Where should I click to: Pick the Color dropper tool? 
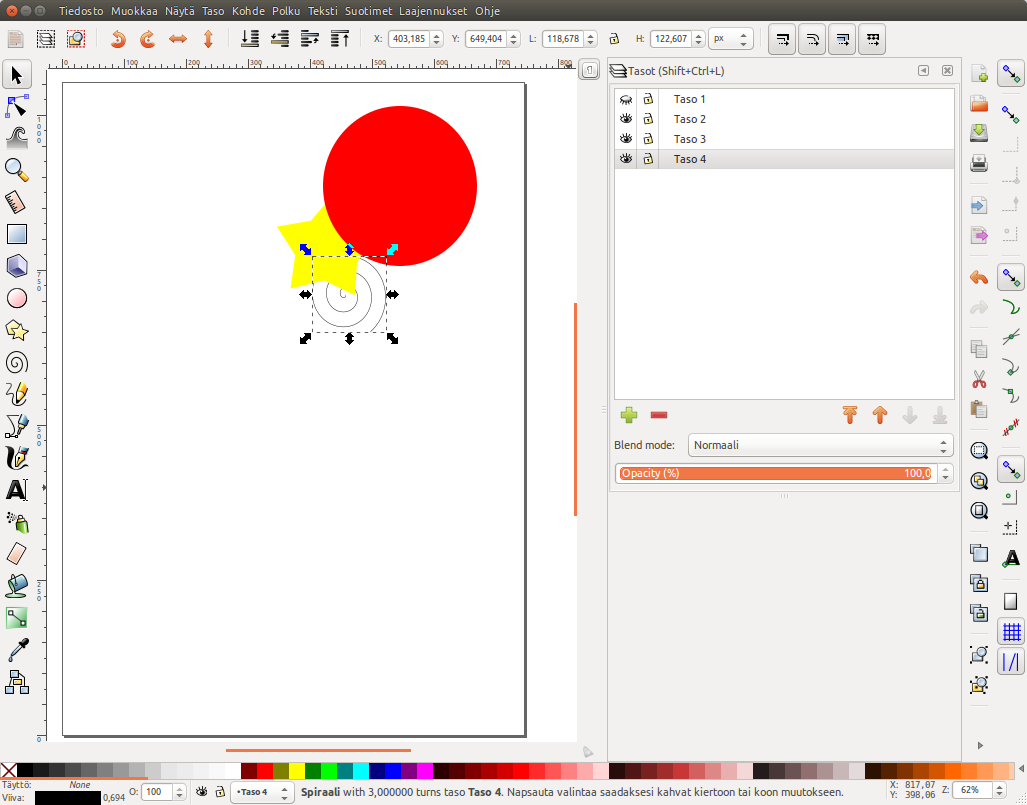(x=17, y=651)
